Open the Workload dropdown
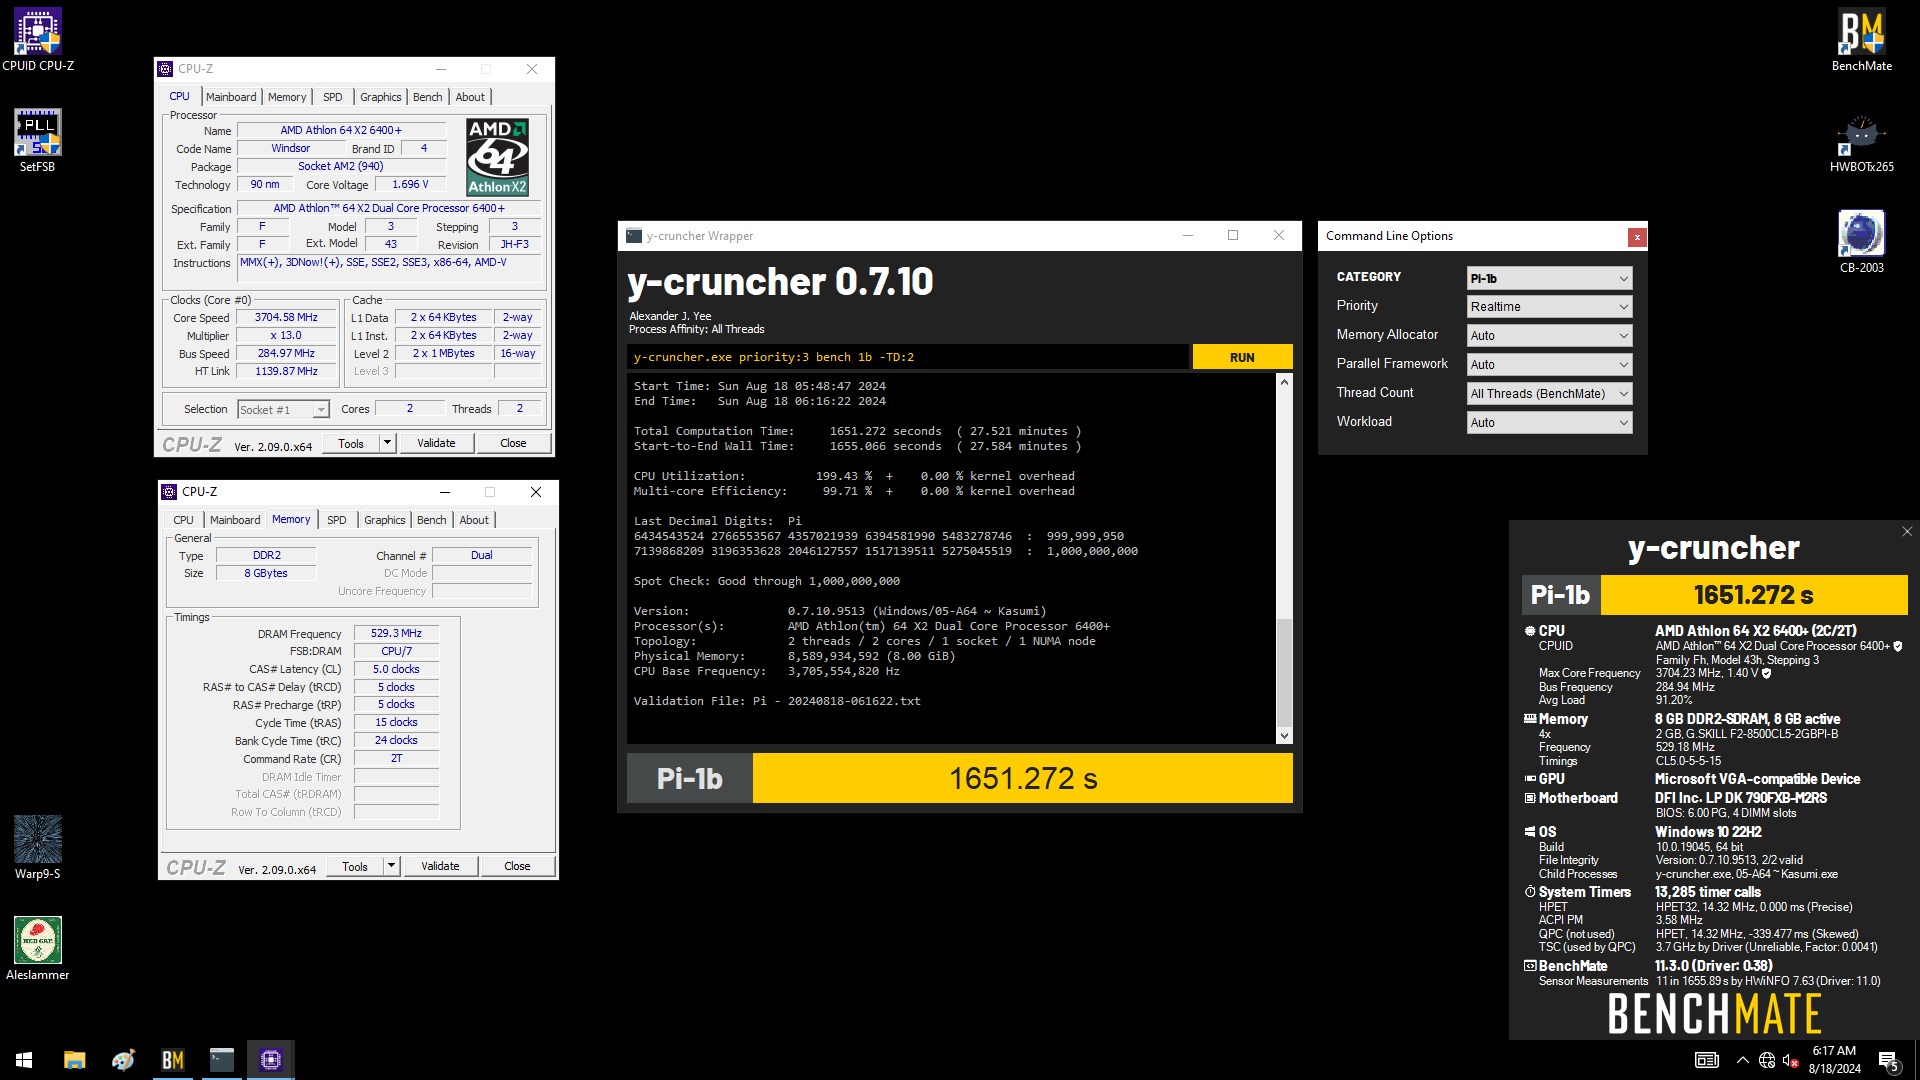 pyautogui.click(x=1549, y=423)
